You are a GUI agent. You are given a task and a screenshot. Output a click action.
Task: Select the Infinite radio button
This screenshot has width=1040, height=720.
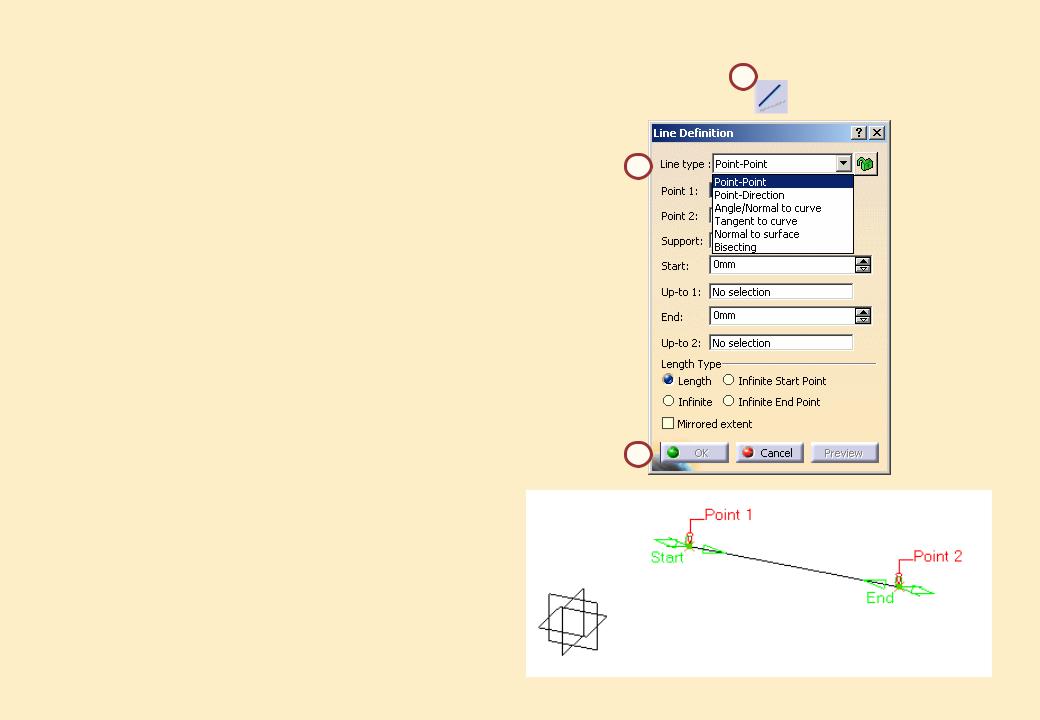(x=668, y=401)
